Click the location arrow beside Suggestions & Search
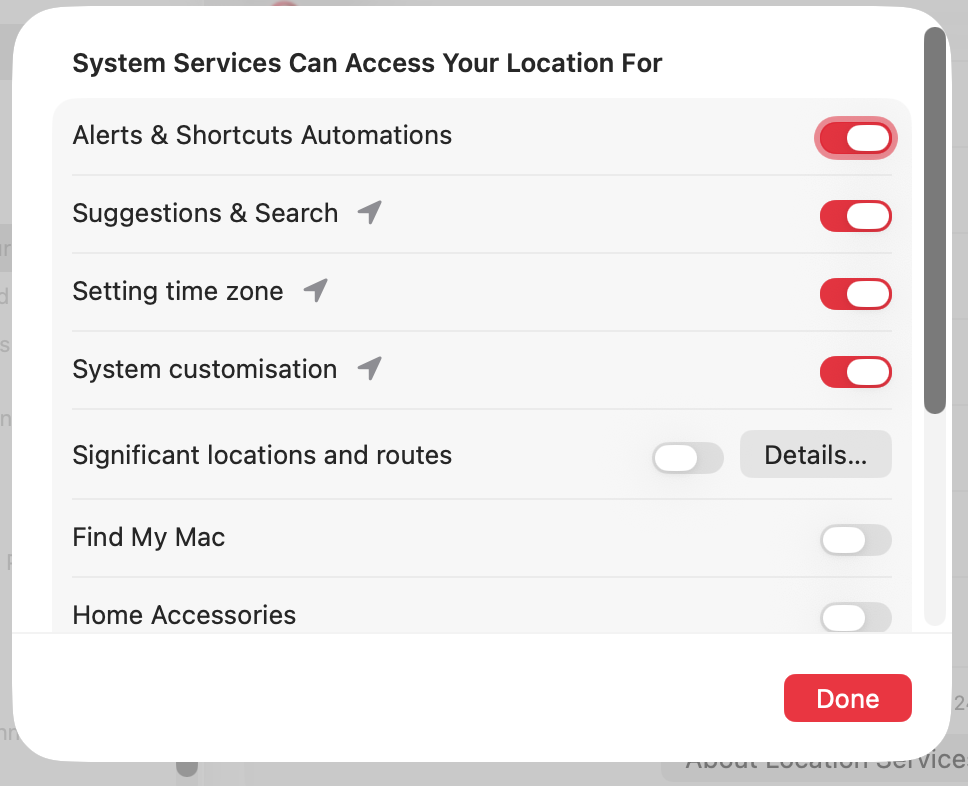Screen dimensions: 968x786 point(368,213)
